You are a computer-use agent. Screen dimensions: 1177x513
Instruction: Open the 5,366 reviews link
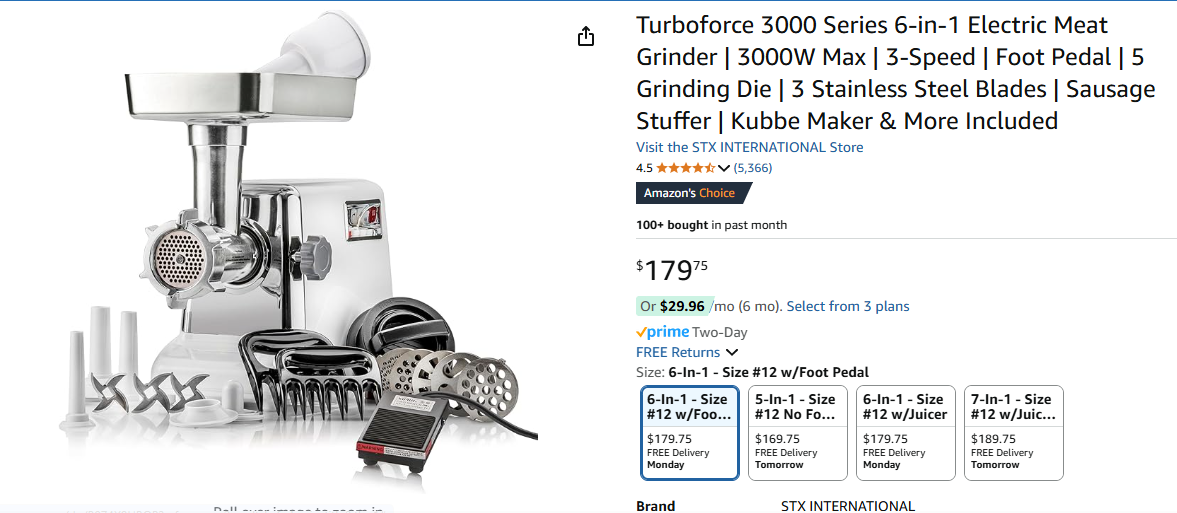click(x=753, y=168)
